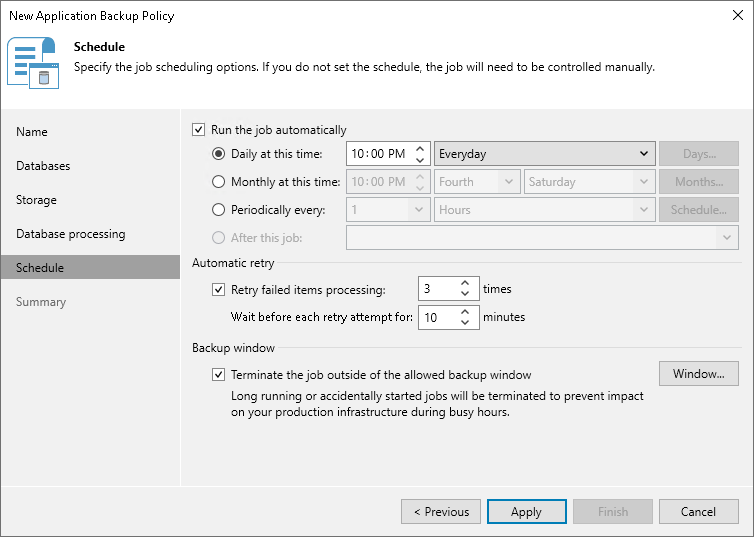The width and height of the screenshot is (754, 537).
Task: Click the Months... button
Action: point(699,182)
